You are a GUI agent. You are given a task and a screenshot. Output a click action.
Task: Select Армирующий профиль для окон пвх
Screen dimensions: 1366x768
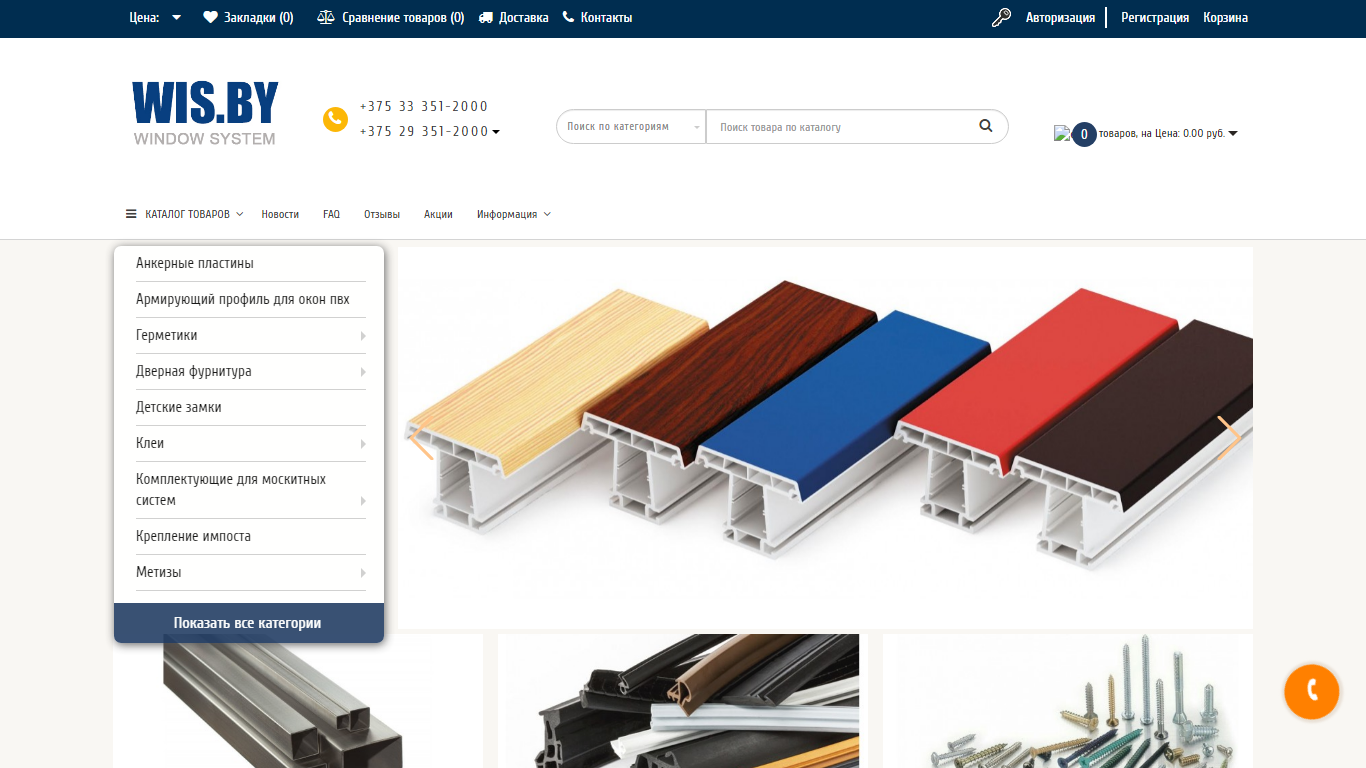243,299
